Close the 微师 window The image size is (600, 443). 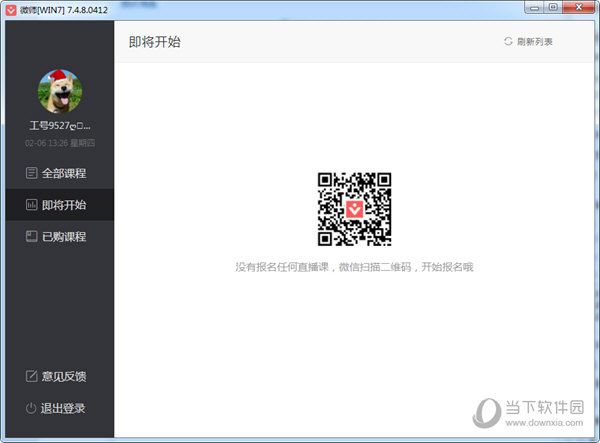579,8
